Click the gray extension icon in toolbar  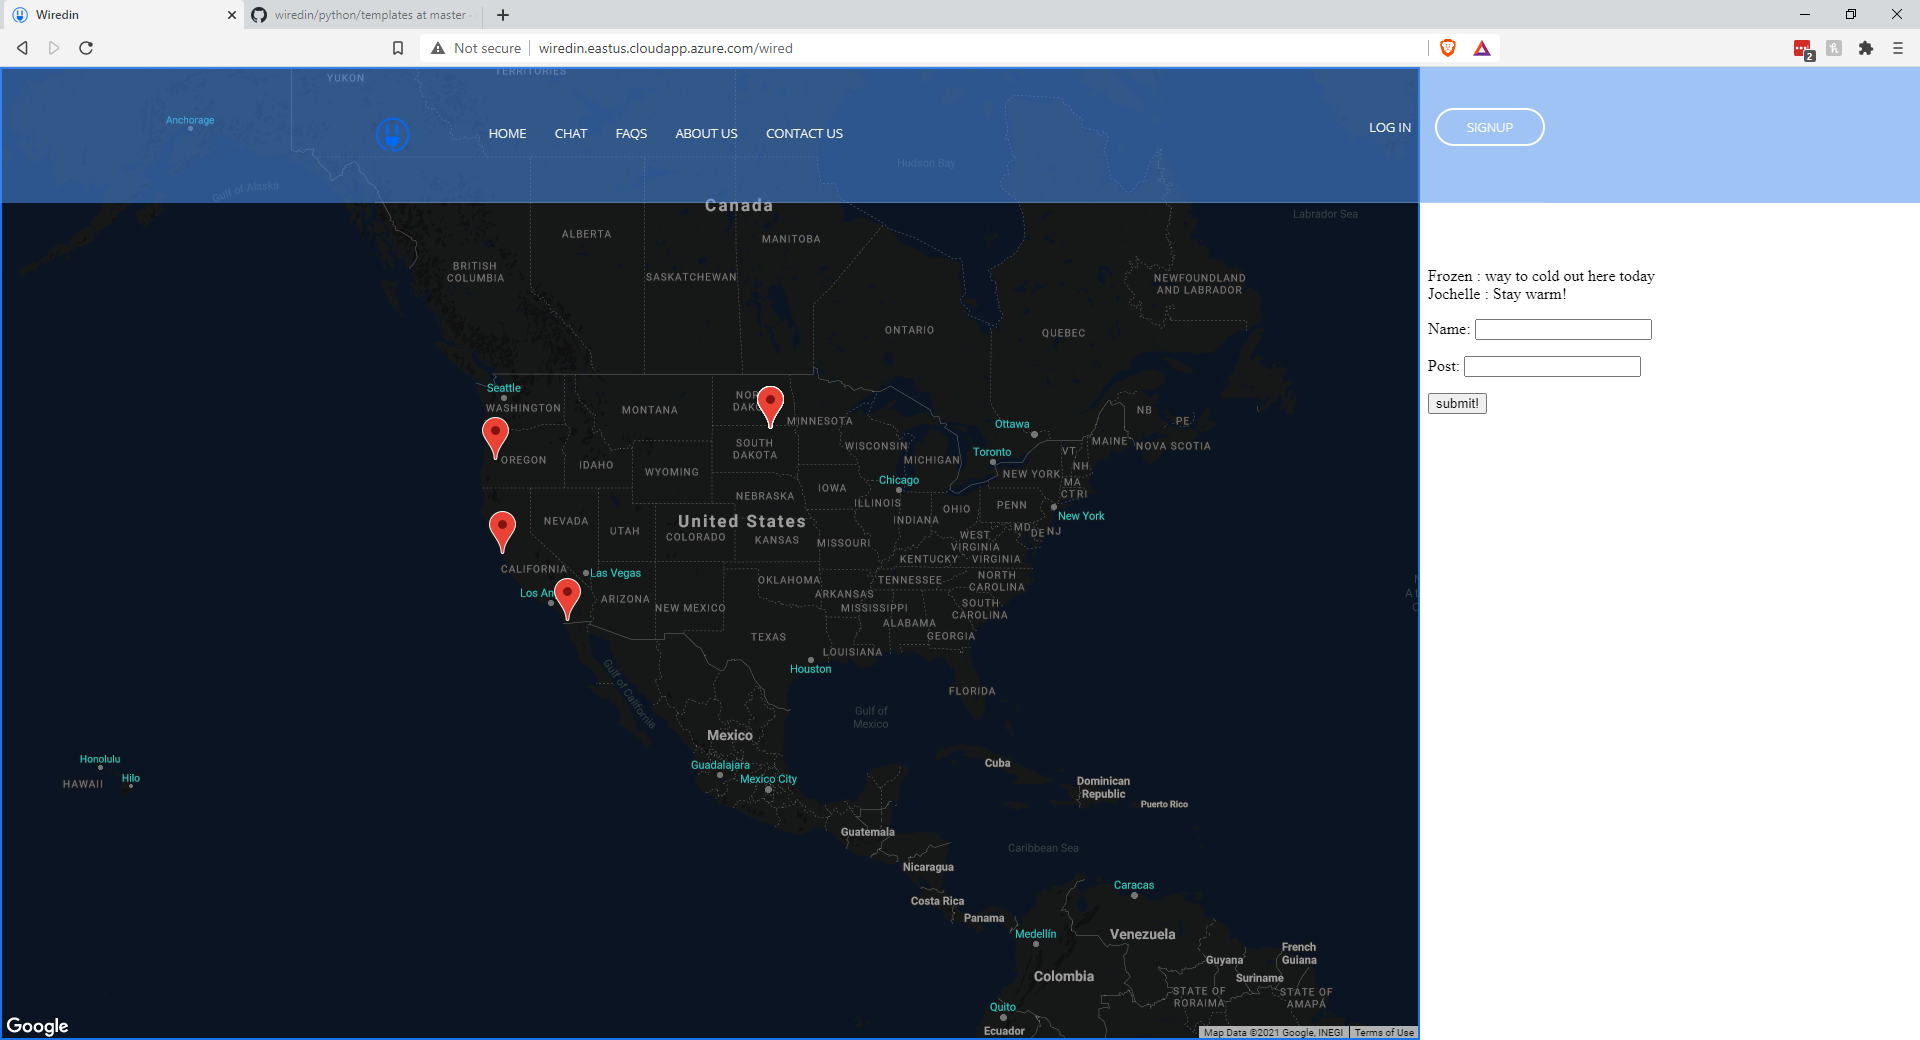click(x=1834, y=48)
